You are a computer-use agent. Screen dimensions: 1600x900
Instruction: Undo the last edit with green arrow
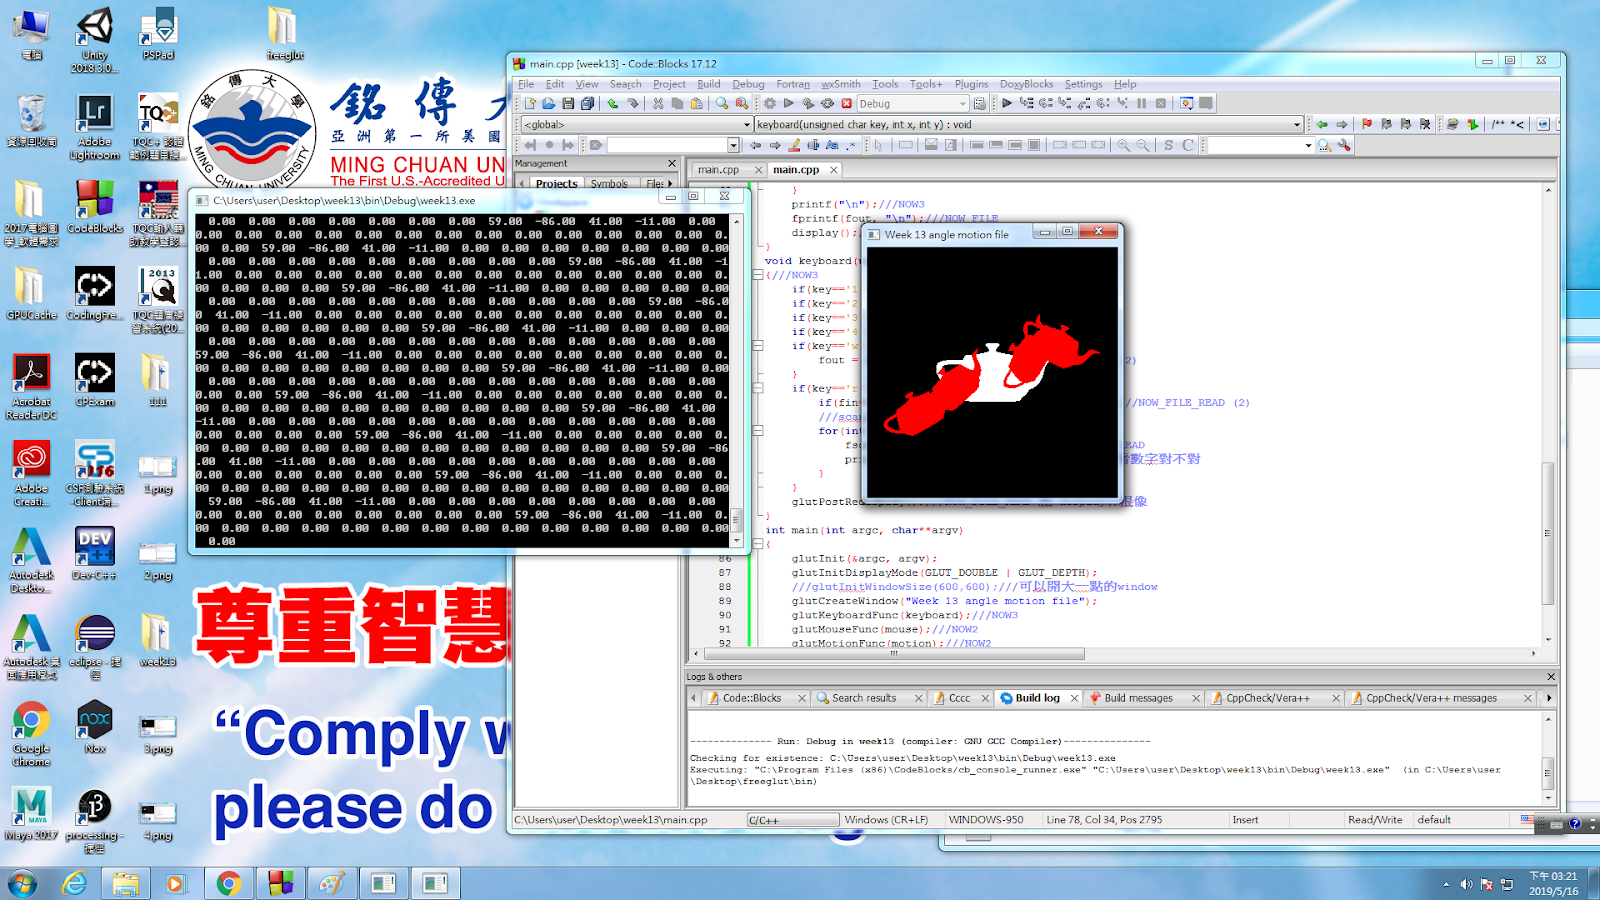pyautogui.click(x=613, y=103)
